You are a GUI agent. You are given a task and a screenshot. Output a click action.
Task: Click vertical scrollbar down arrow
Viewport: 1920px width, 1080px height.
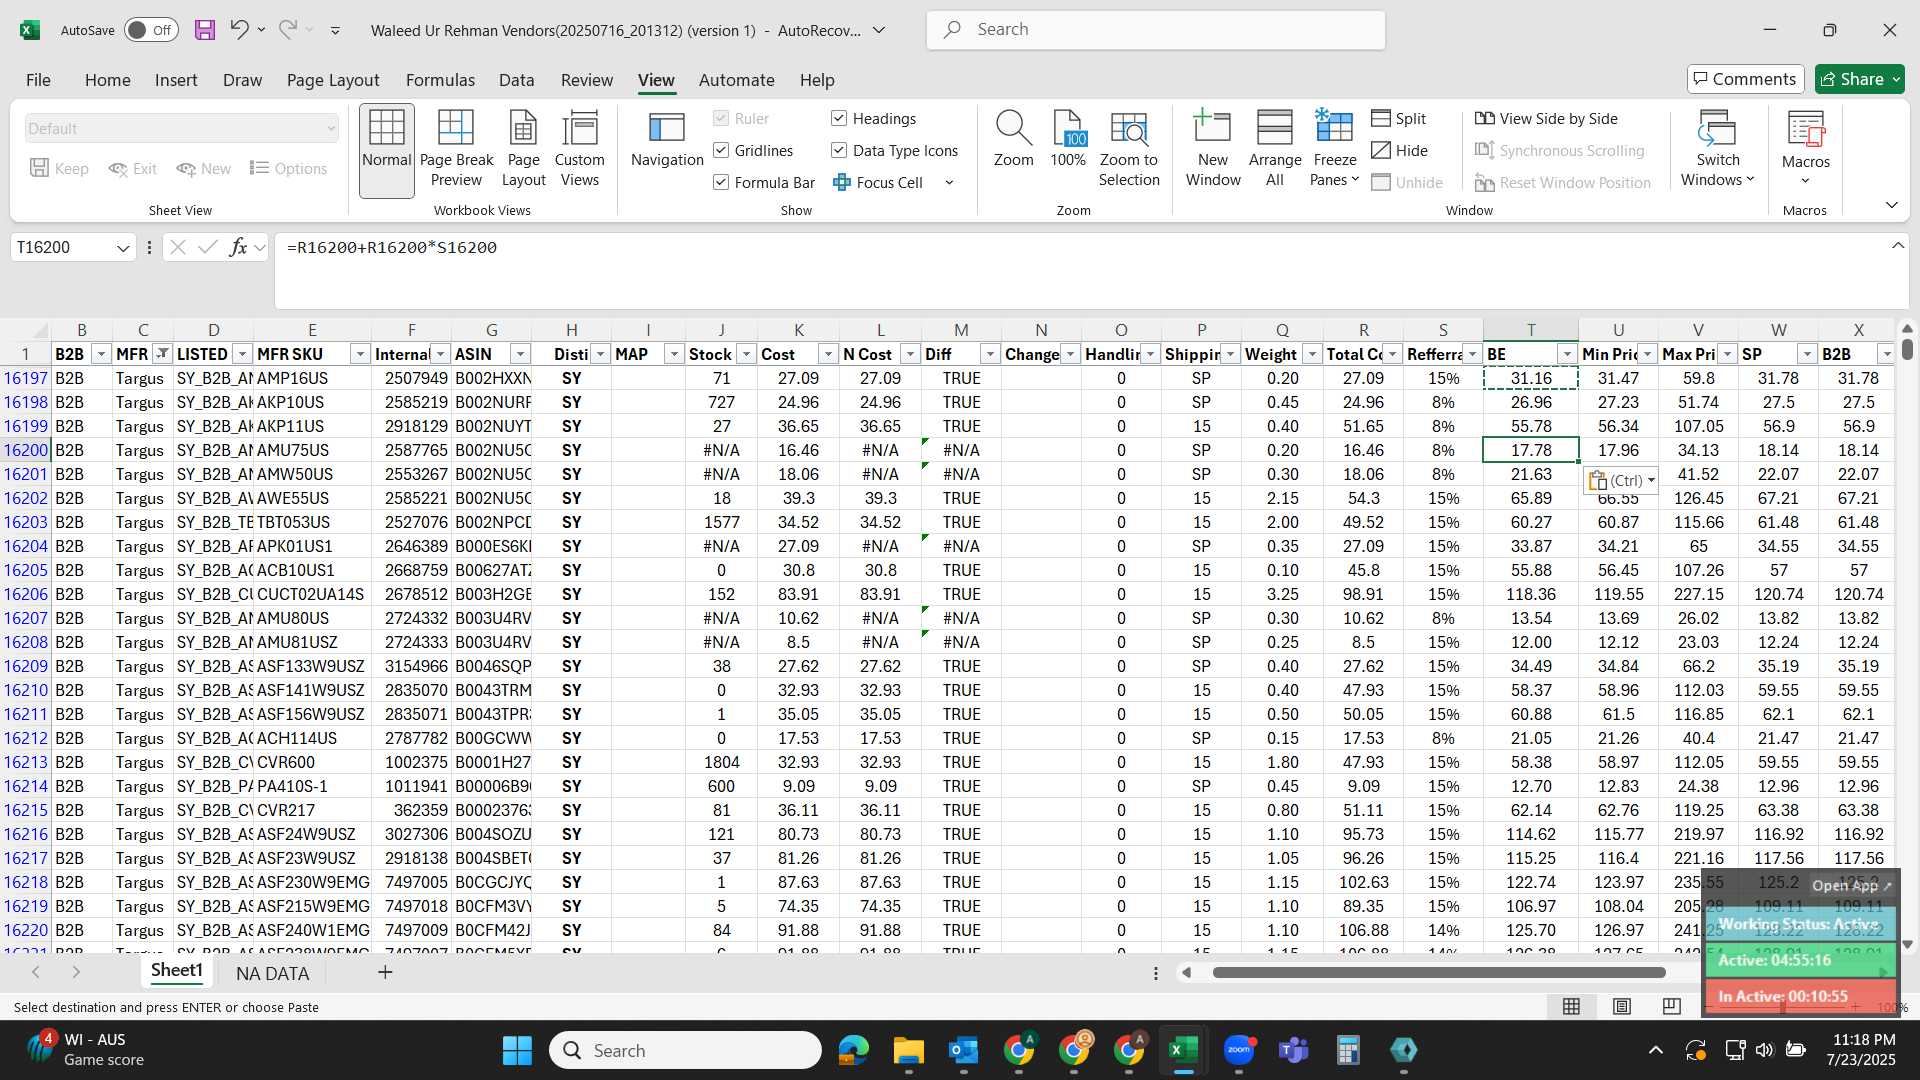tap(1907, 944)
